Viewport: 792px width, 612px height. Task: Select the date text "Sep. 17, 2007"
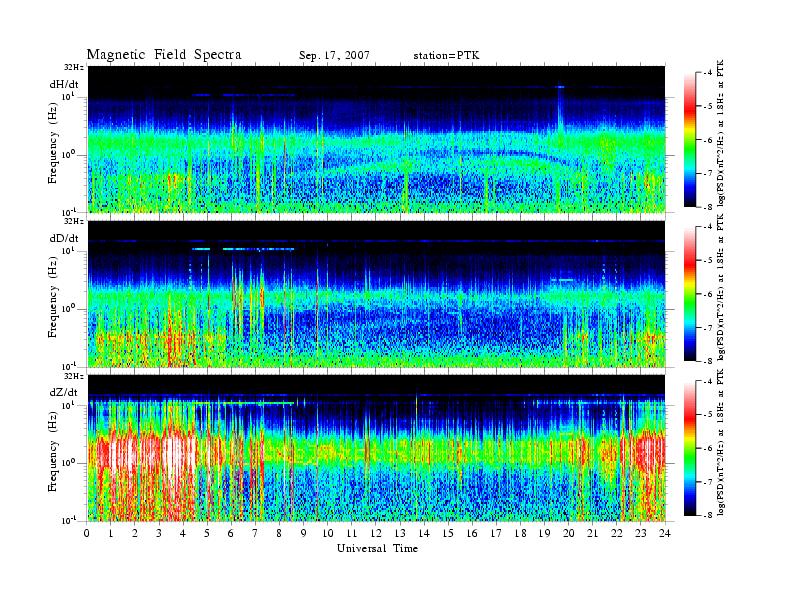[x=334, y=56]
